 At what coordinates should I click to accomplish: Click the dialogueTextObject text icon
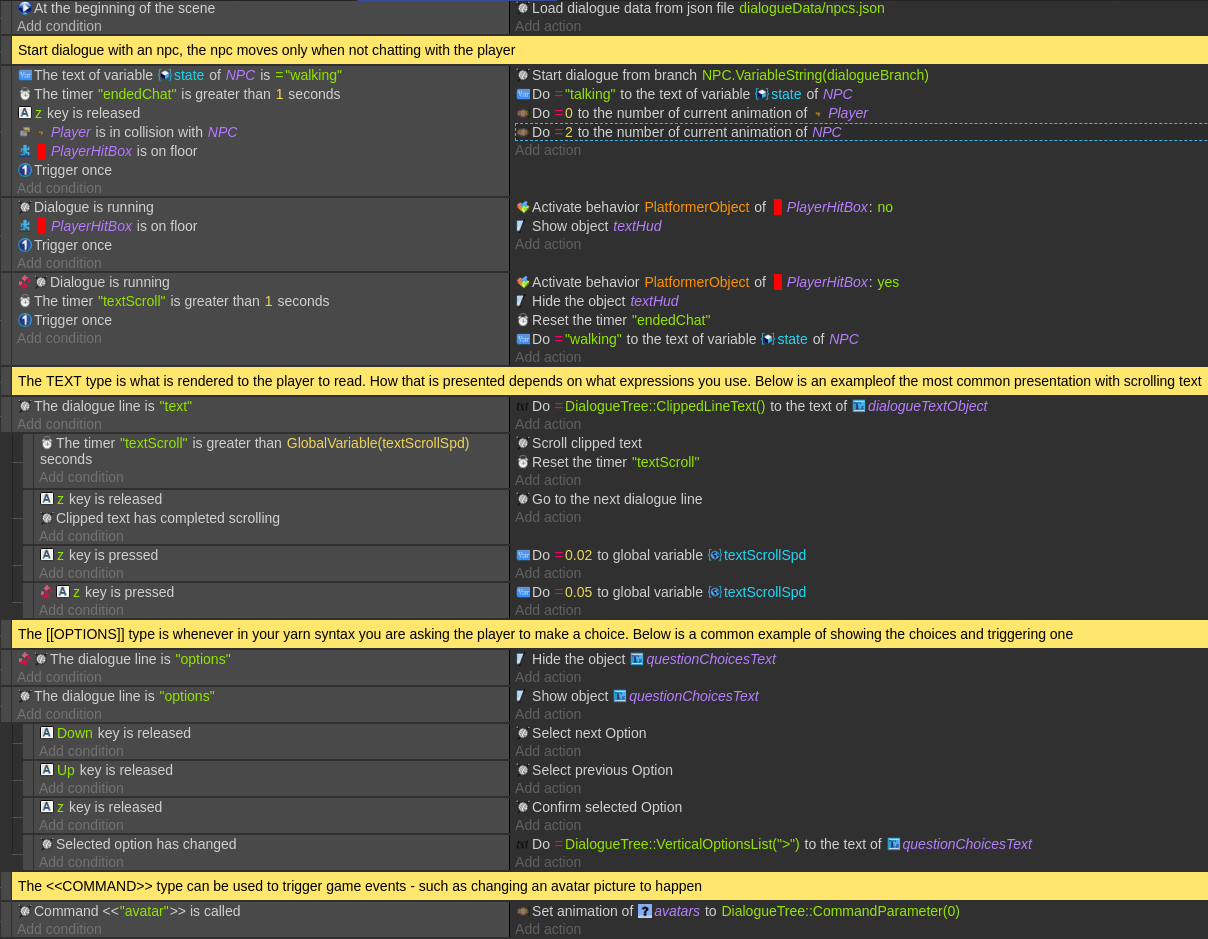click(x=859, y=406)
